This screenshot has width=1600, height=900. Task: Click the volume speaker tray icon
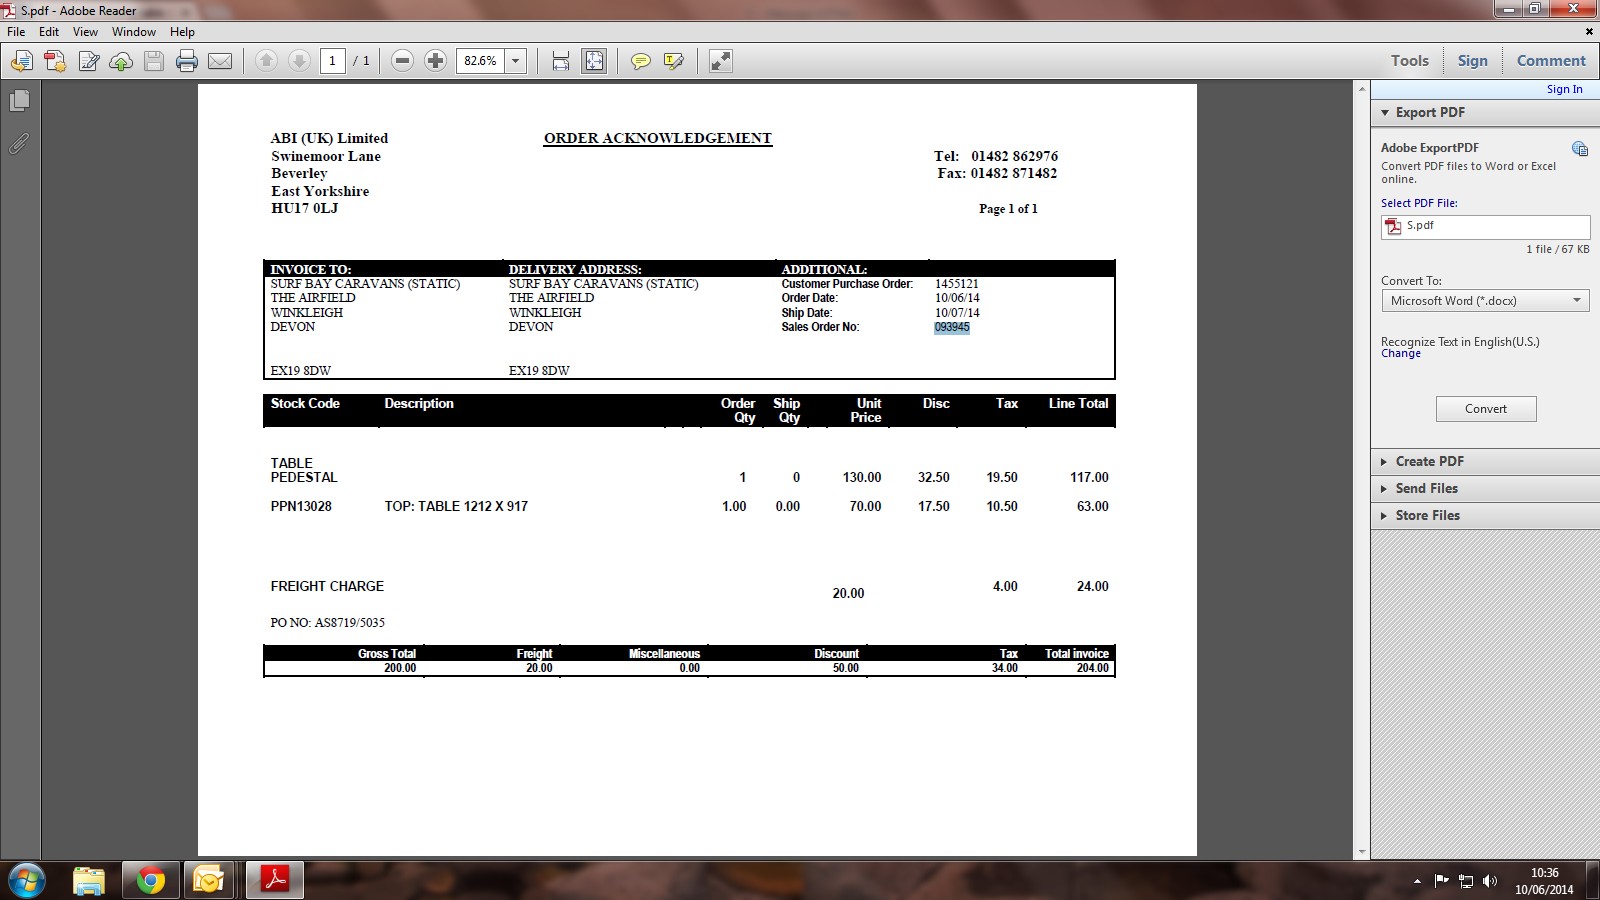pos(1490,881)
